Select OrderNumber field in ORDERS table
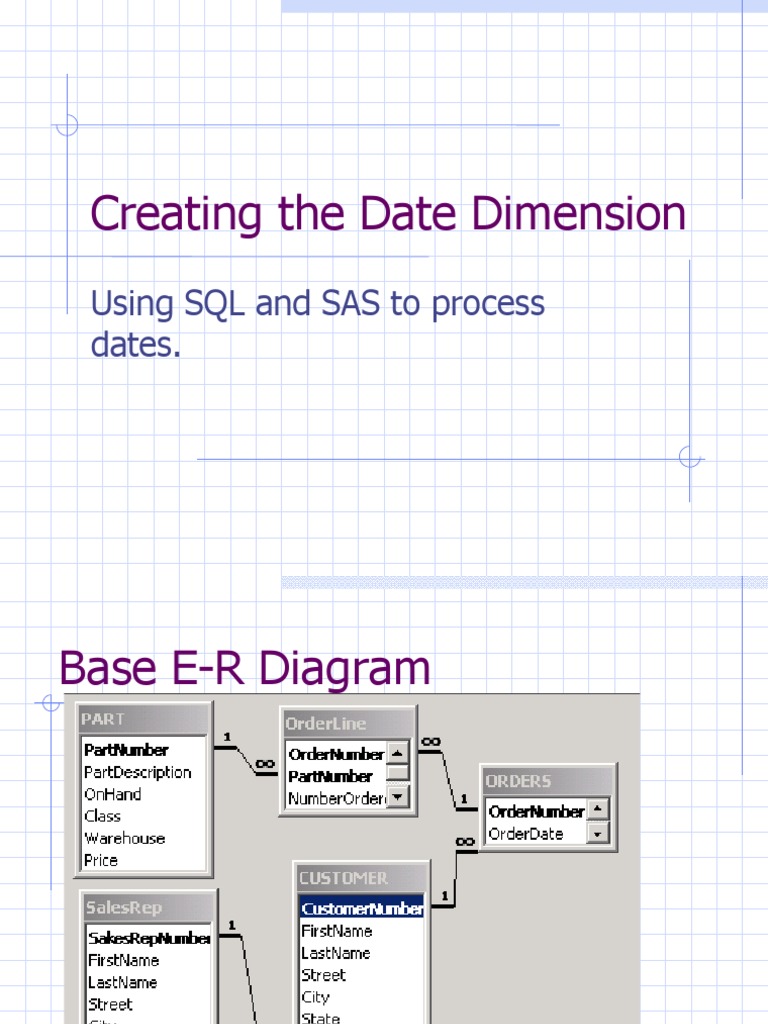This screenshot has width=768, height=1024. [536, 812]
